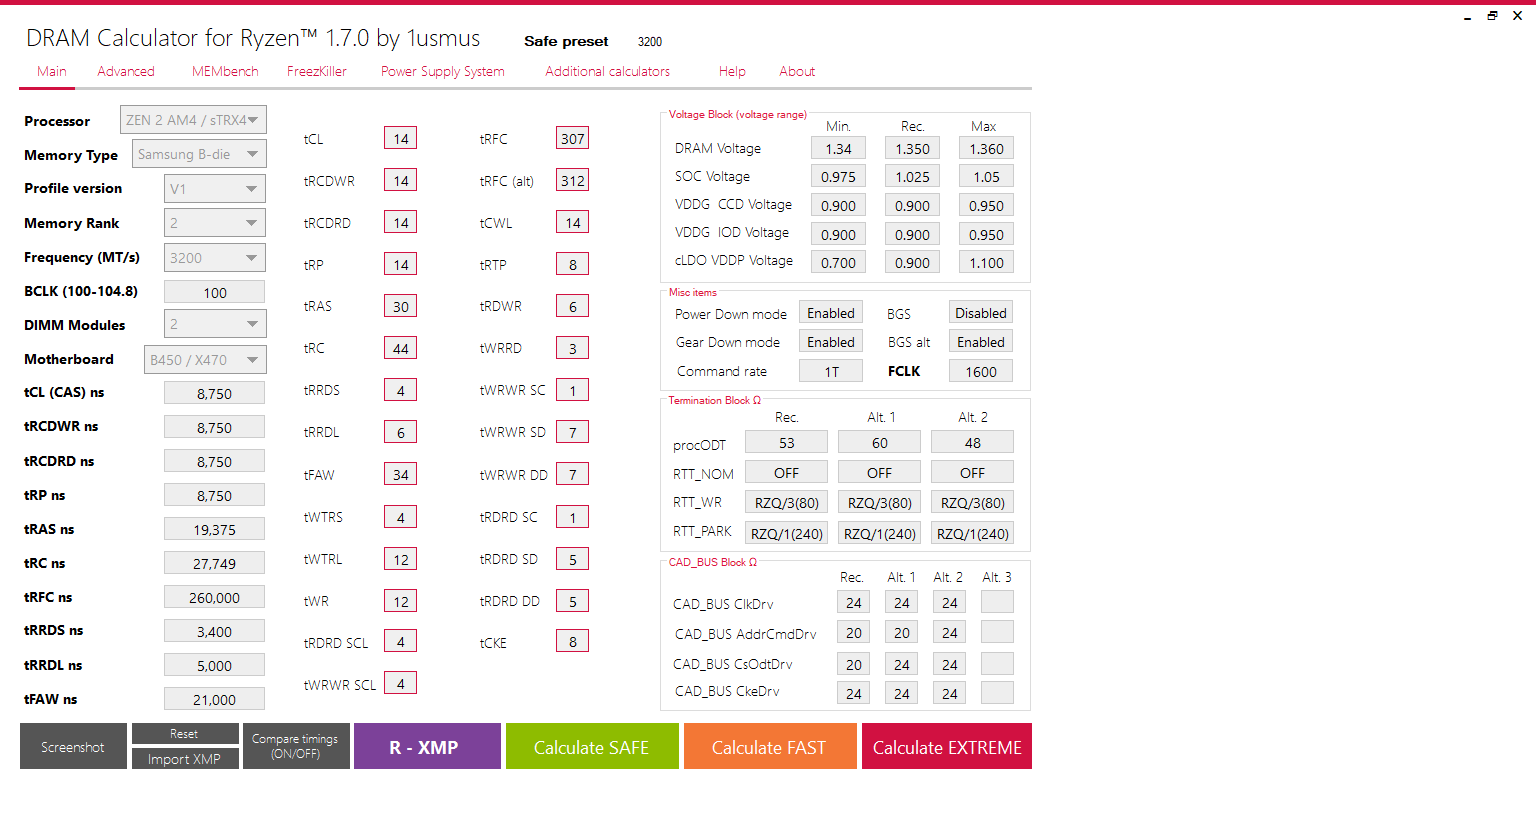Click the BGS Disabled field
This screenshot has width=1536, height=824.
pyautogui.click(x=981, y=313)
